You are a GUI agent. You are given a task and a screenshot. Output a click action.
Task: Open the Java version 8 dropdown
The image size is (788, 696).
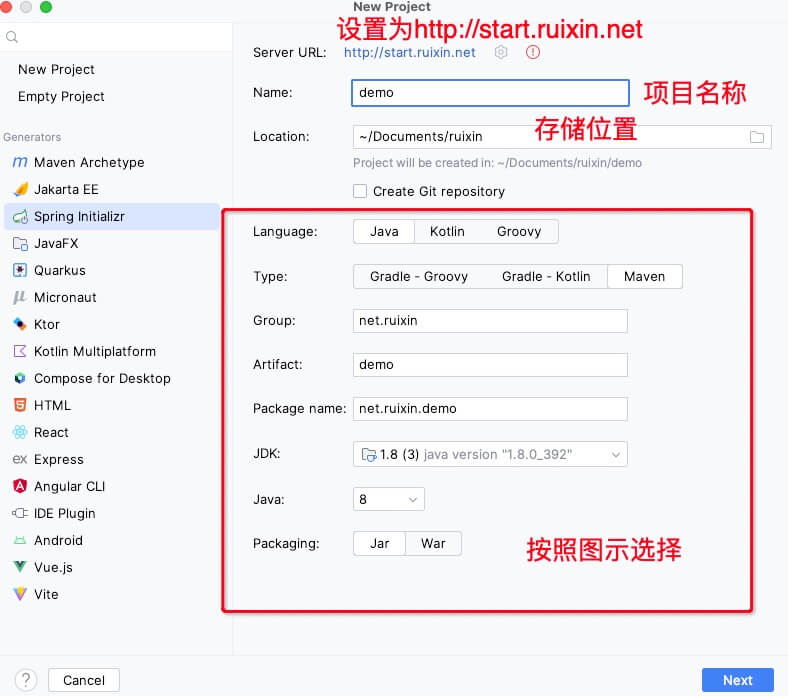[388, 500]
